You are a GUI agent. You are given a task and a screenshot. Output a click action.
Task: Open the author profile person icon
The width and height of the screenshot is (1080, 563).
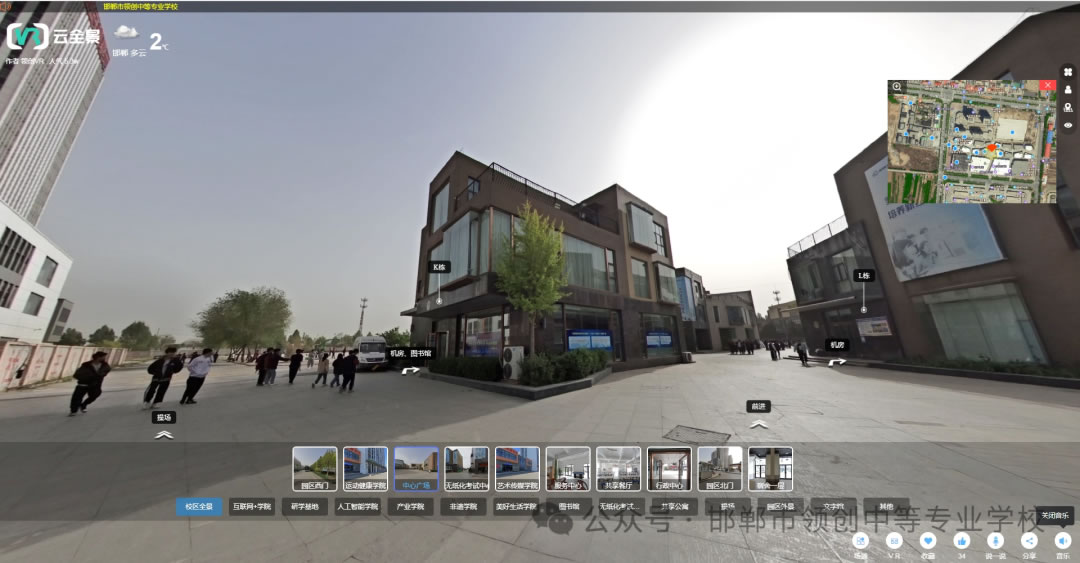point(1068,90)
